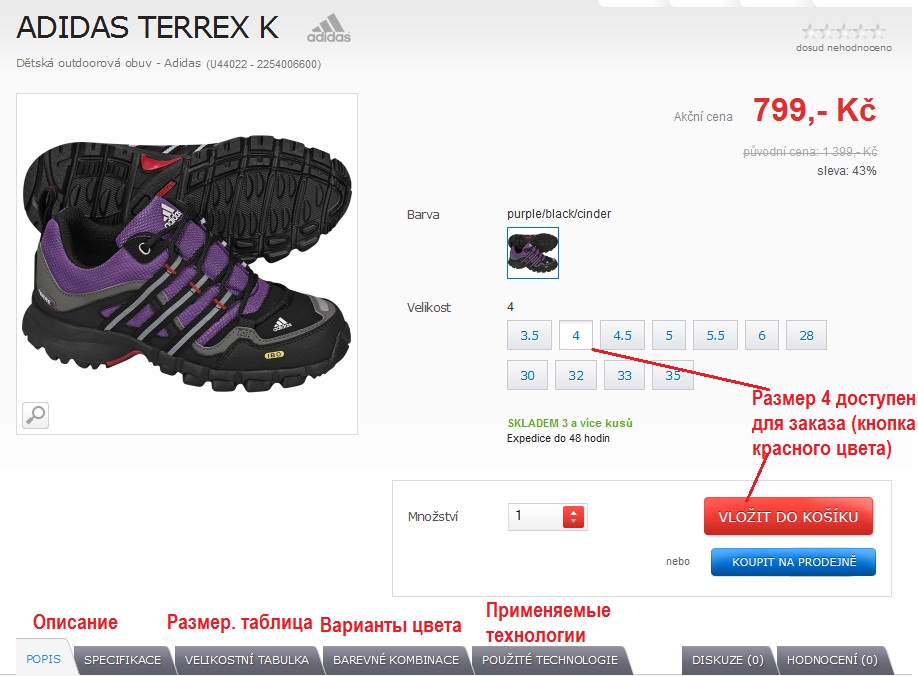
Task: Select the purple/black/cinder color thumbnail
Action: click(533, 253)
